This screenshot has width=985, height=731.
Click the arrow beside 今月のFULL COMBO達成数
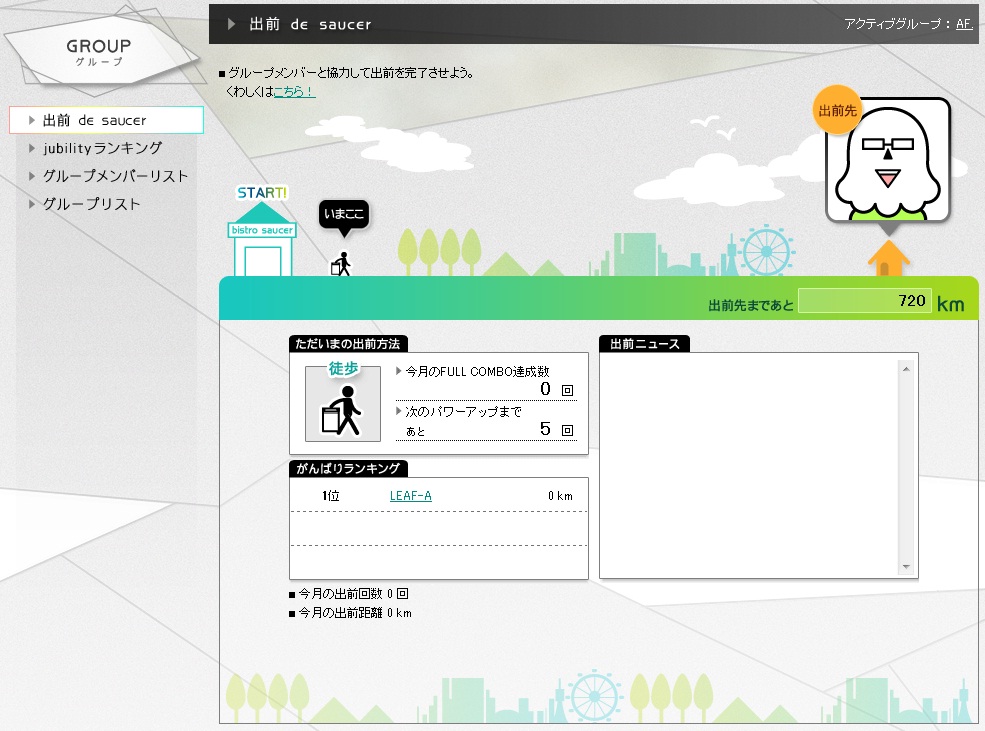[x=400, y=371]
